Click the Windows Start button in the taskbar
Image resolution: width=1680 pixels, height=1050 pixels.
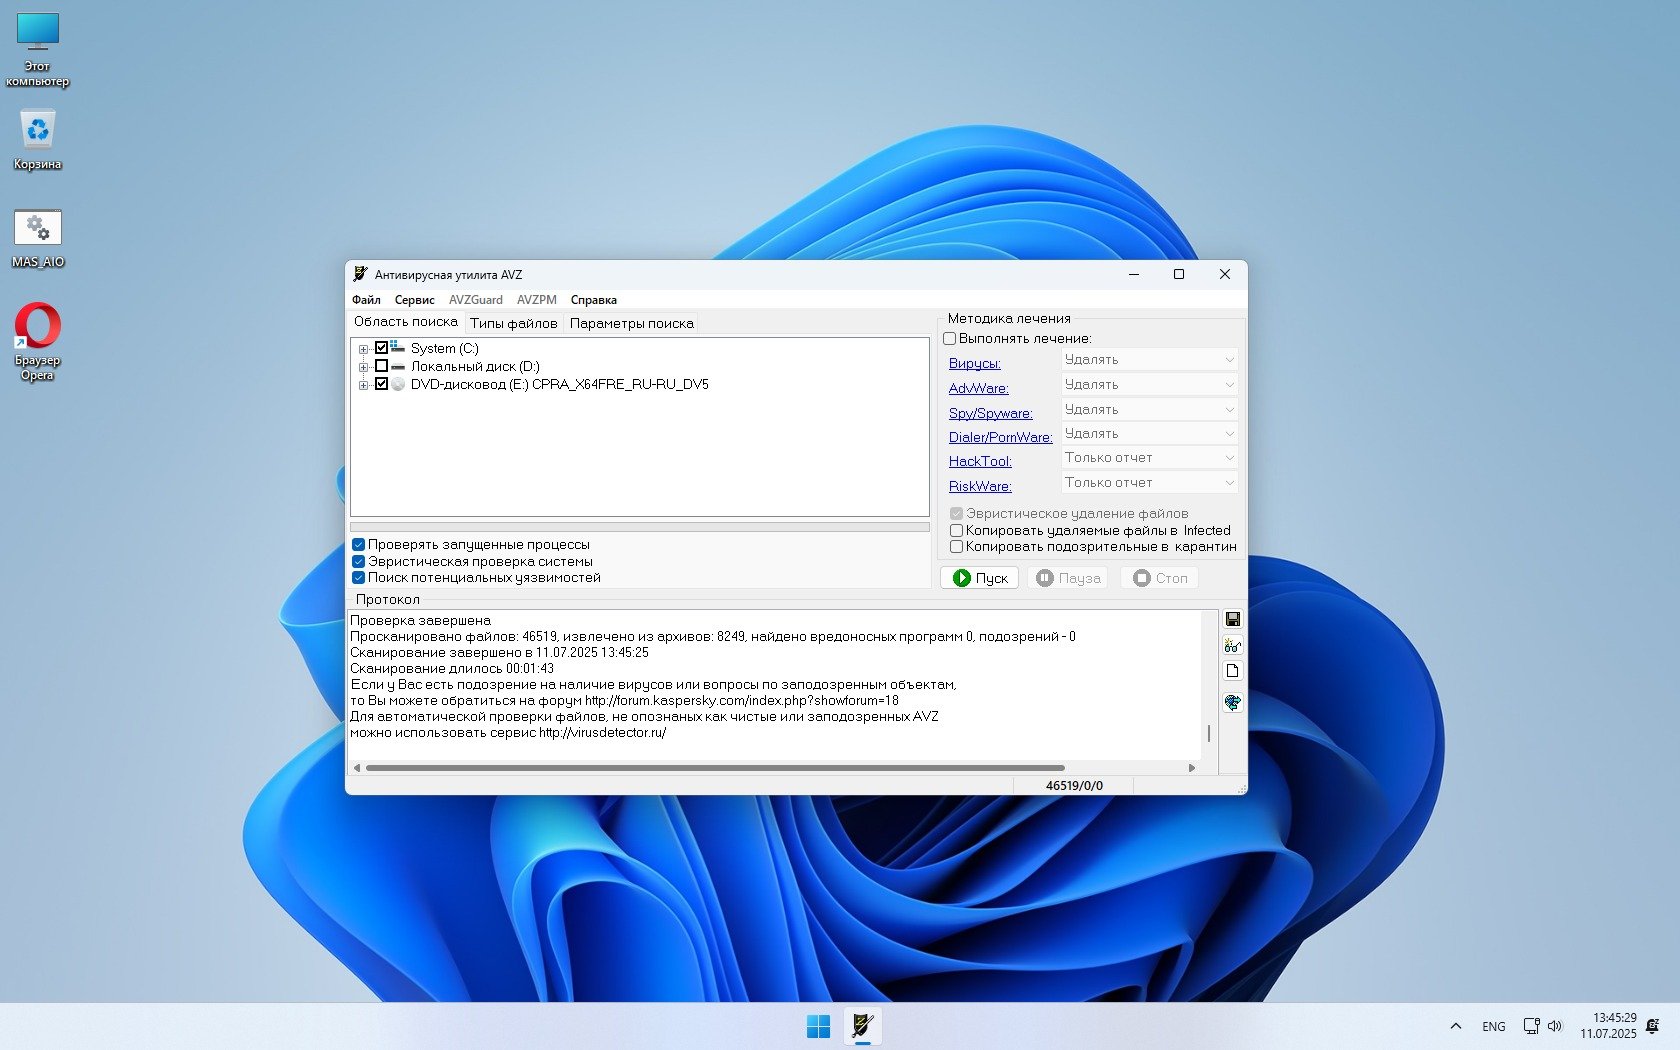pos(818,1026)
